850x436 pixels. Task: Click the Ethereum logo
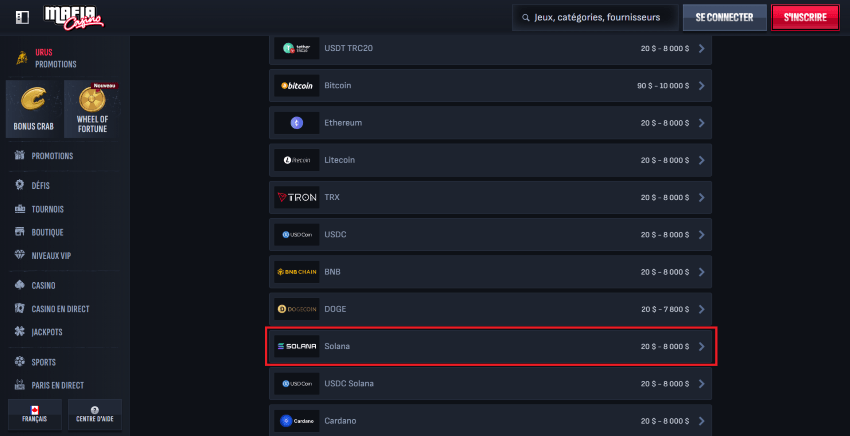(297, 123)
